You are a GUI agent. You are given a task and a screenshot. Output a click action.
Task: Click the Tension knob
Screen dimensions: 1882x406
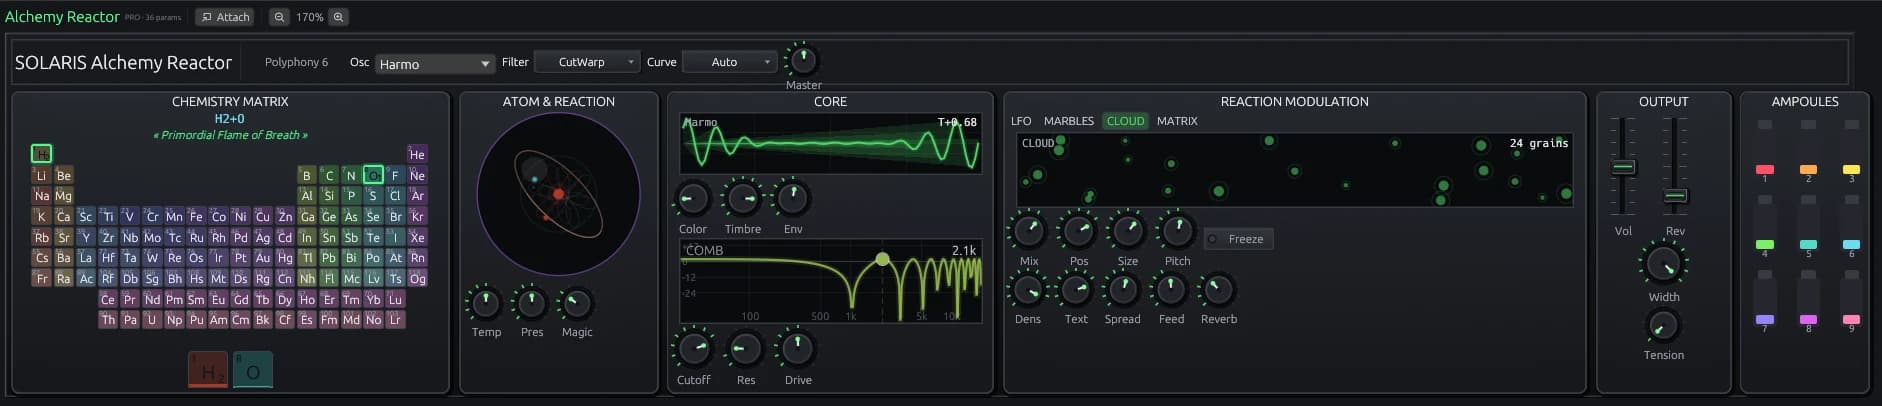[x=1663, y=325]
